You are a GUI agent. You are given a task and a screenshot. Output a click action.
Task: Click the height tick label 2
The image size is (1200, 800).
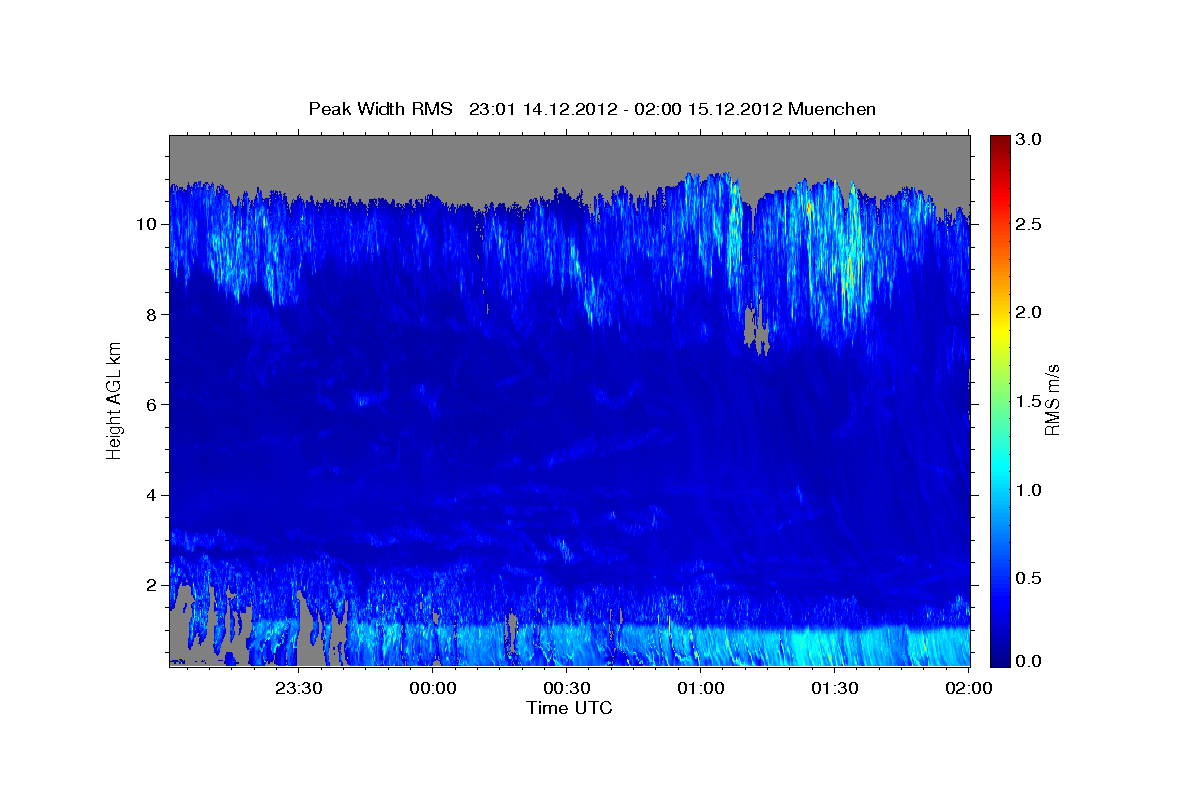(154, 585)
